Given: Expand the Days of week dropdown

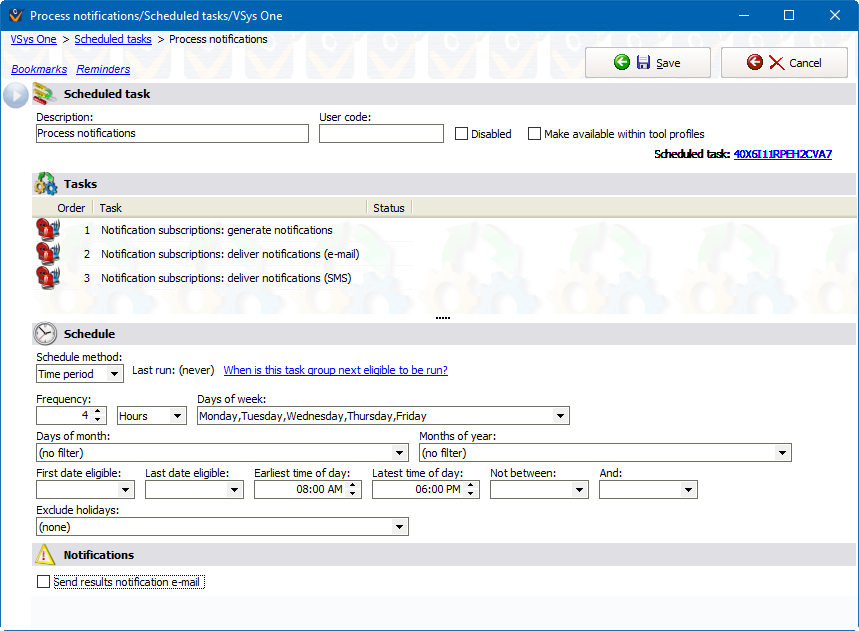Looking at the screenshot, I should click(560, 416).
